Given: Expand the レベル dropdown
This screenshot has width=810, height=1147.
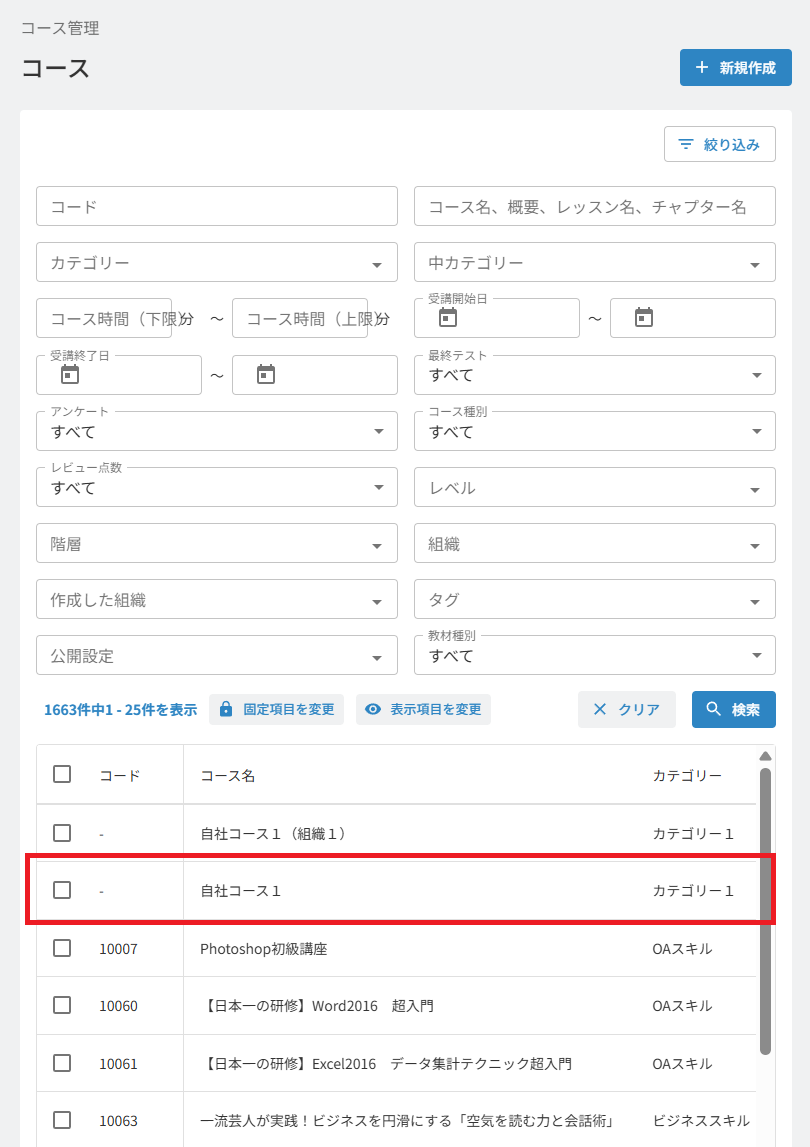Looking at the screenshot, I should (x=594, y=487).
